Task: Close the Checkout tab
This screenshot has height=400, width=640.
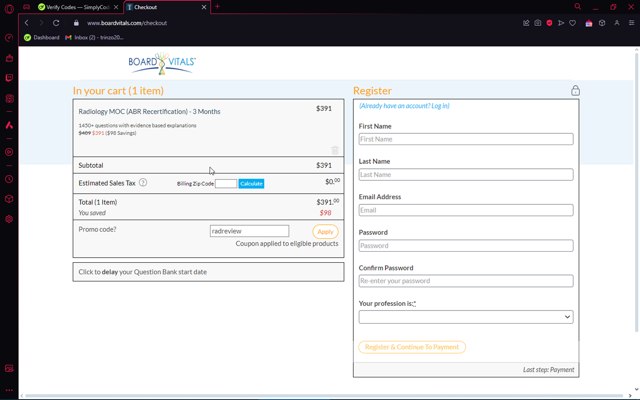Action: [204, 7]
